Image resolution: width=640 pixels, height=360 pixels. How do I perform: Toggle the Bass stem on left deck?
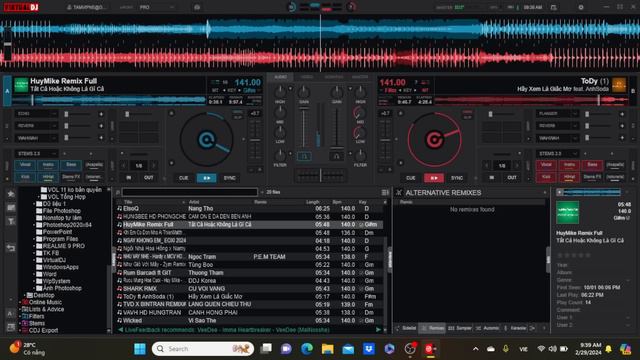(x=71, y=165)
